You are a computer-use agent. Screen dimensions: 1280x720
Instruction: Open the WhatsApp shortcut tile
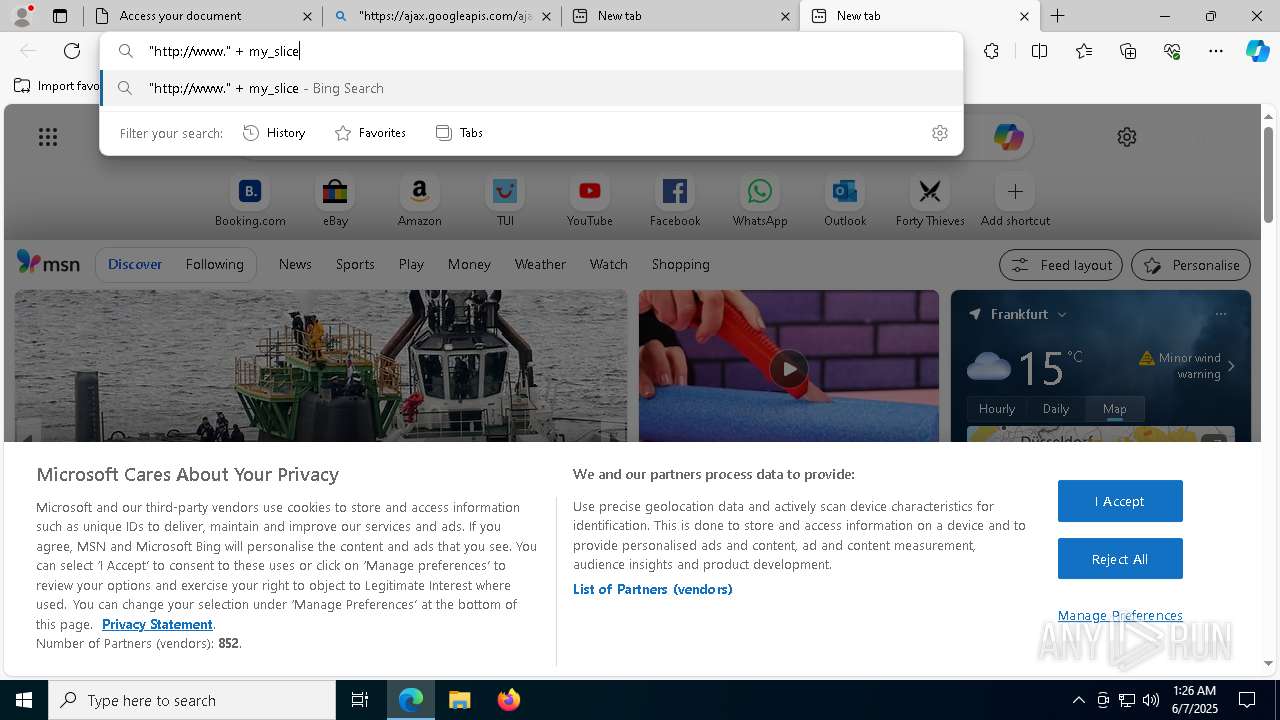point(760,200)
